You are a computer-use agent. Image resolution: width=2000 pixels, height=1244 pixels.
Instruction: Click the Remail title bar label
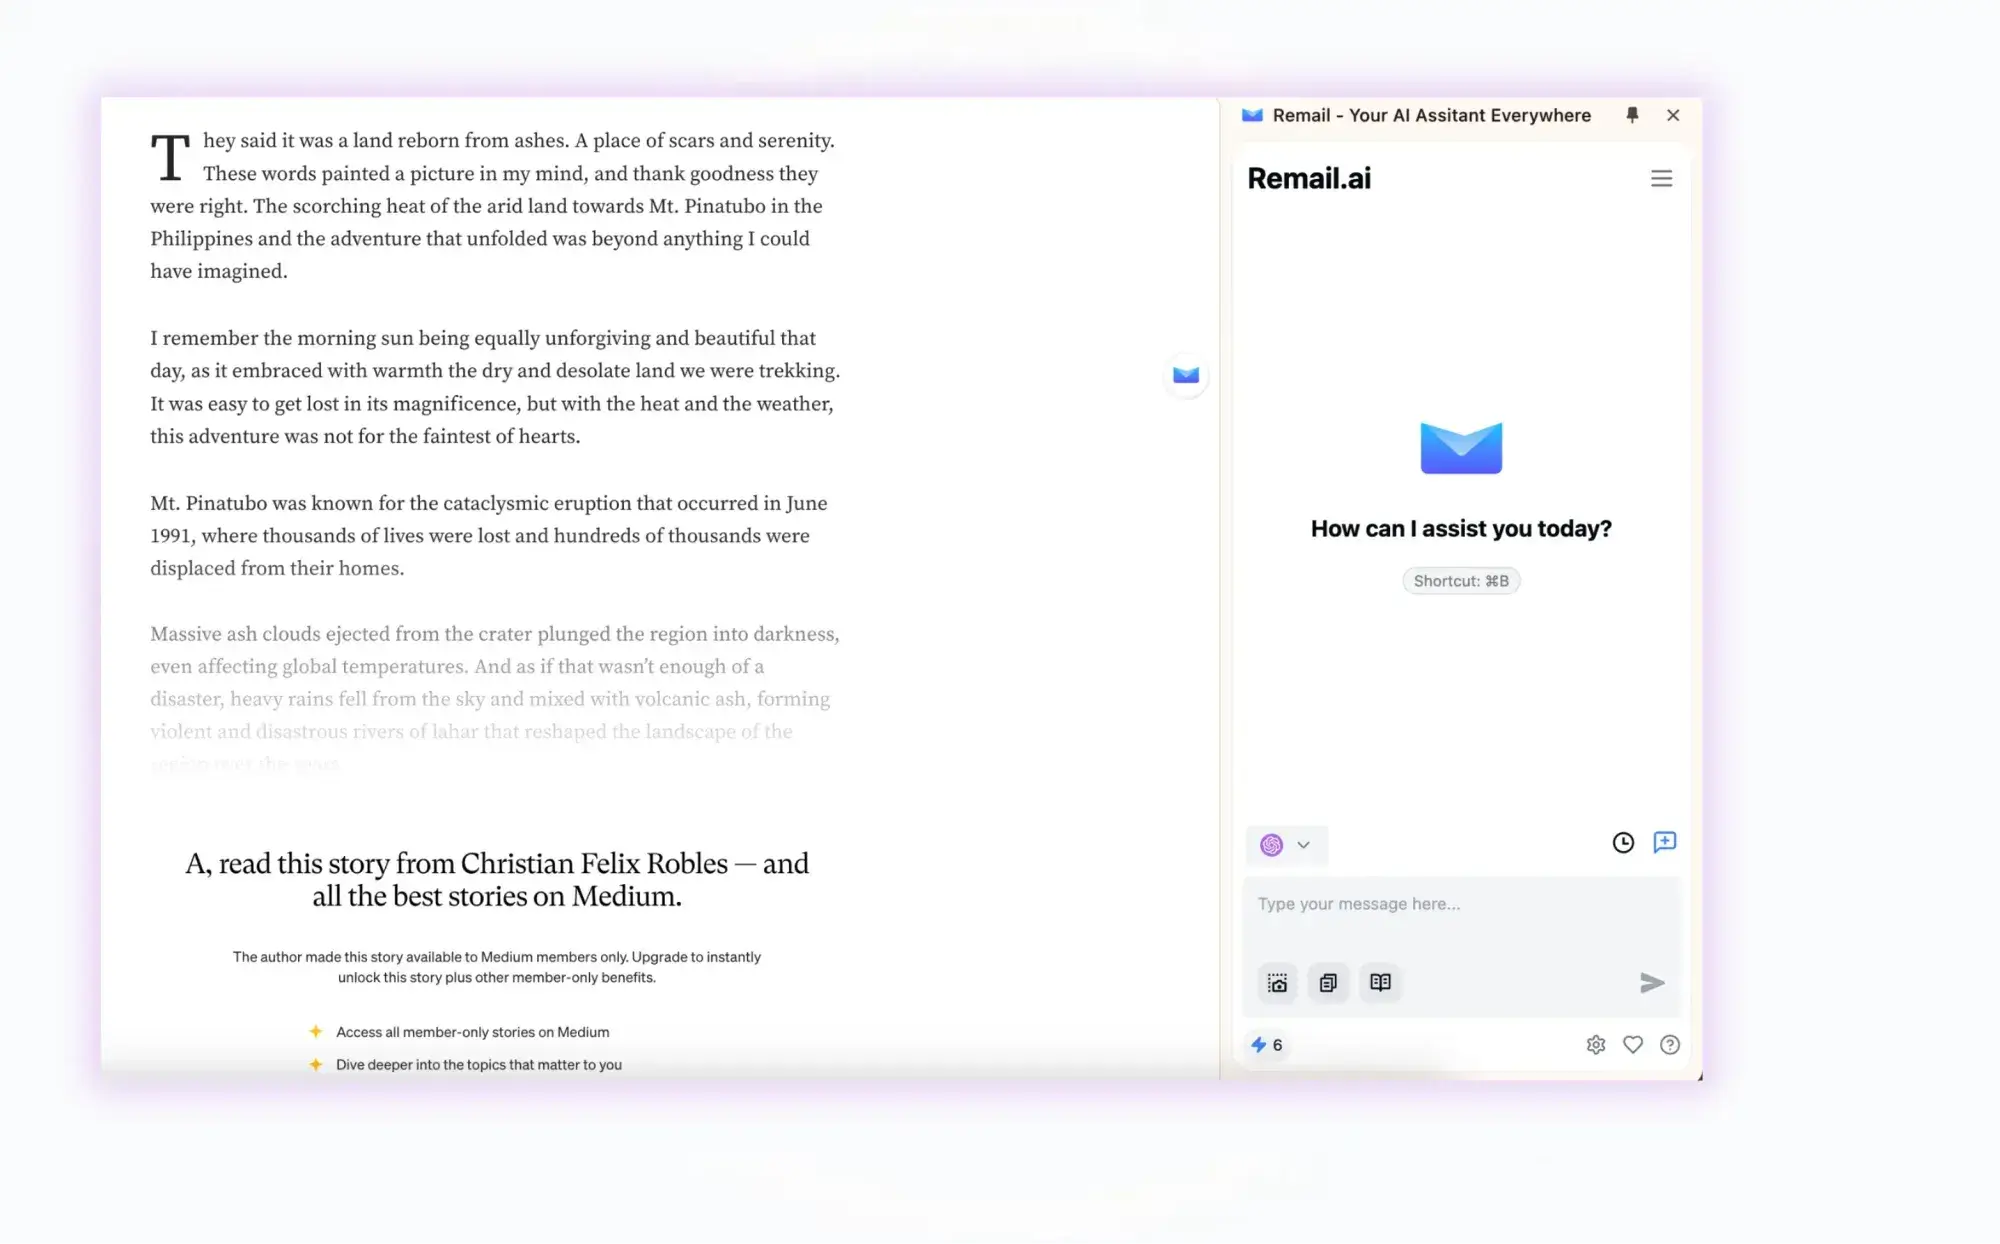click(1430, 115)
